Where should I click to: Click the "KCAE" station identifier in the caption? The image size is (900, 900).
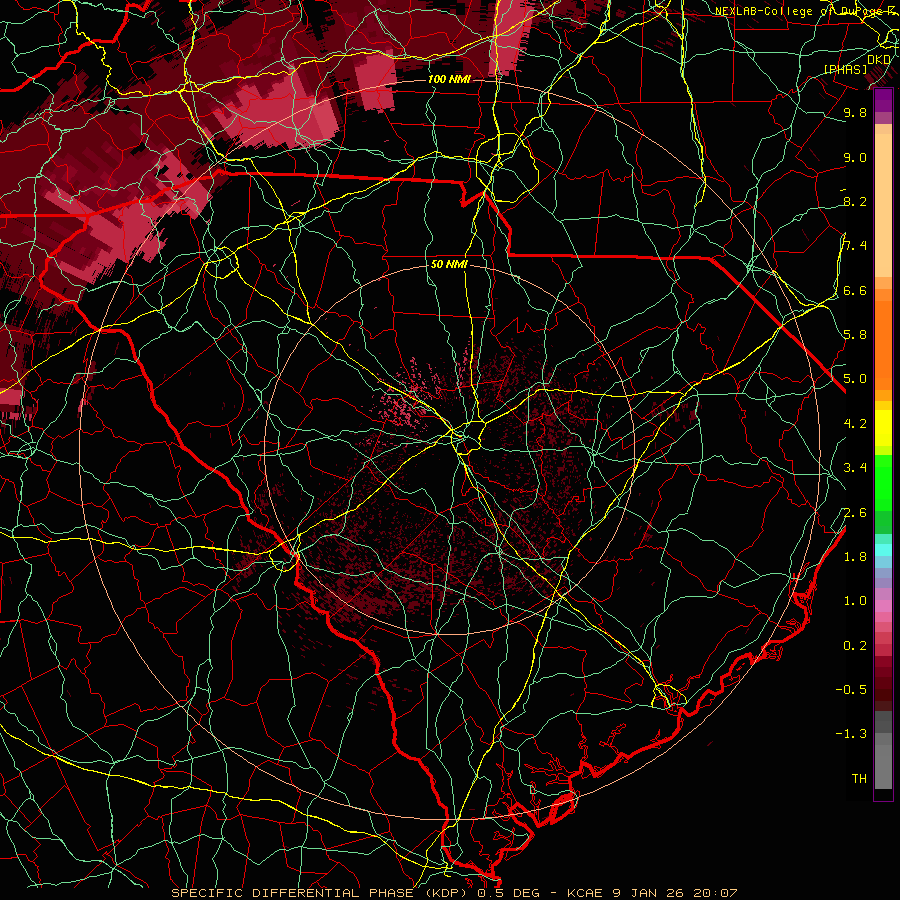point(585,893)
